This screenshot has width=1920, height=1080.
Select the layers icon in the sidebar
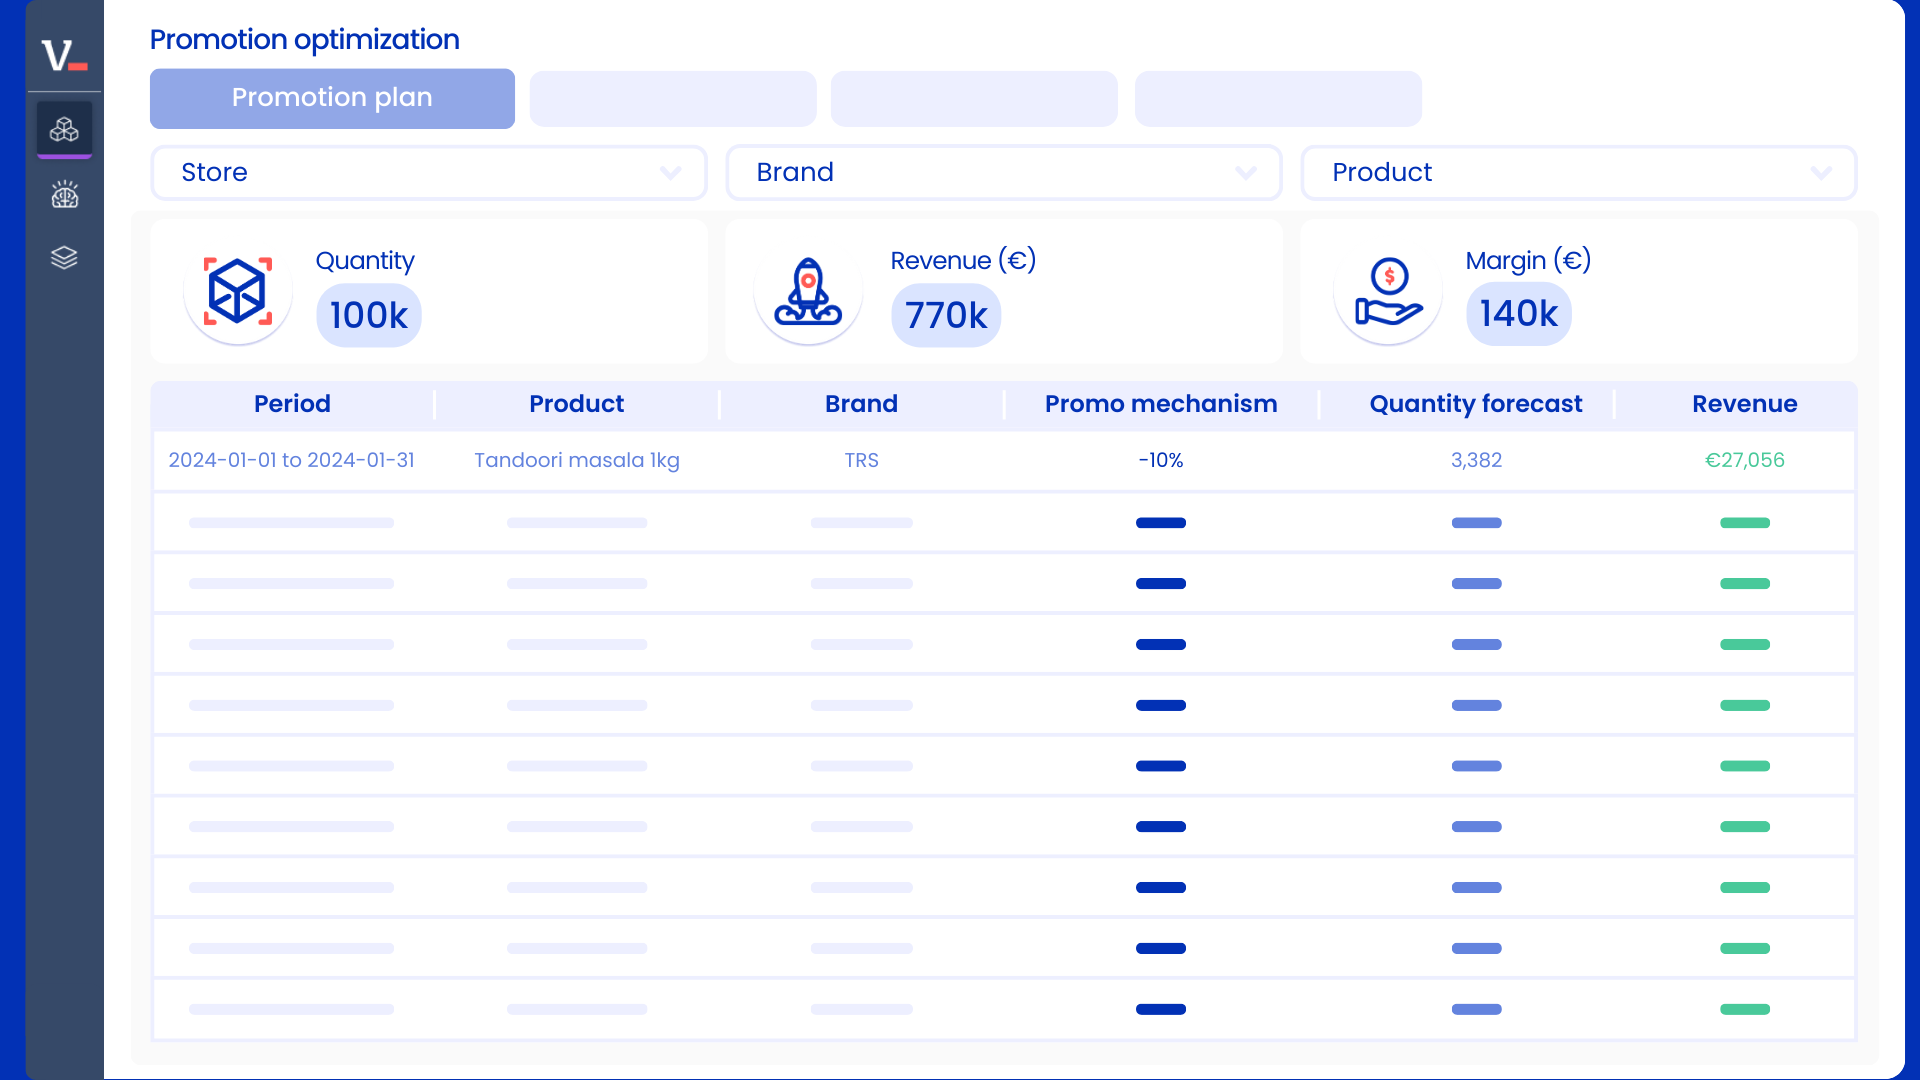pos(64,258)
